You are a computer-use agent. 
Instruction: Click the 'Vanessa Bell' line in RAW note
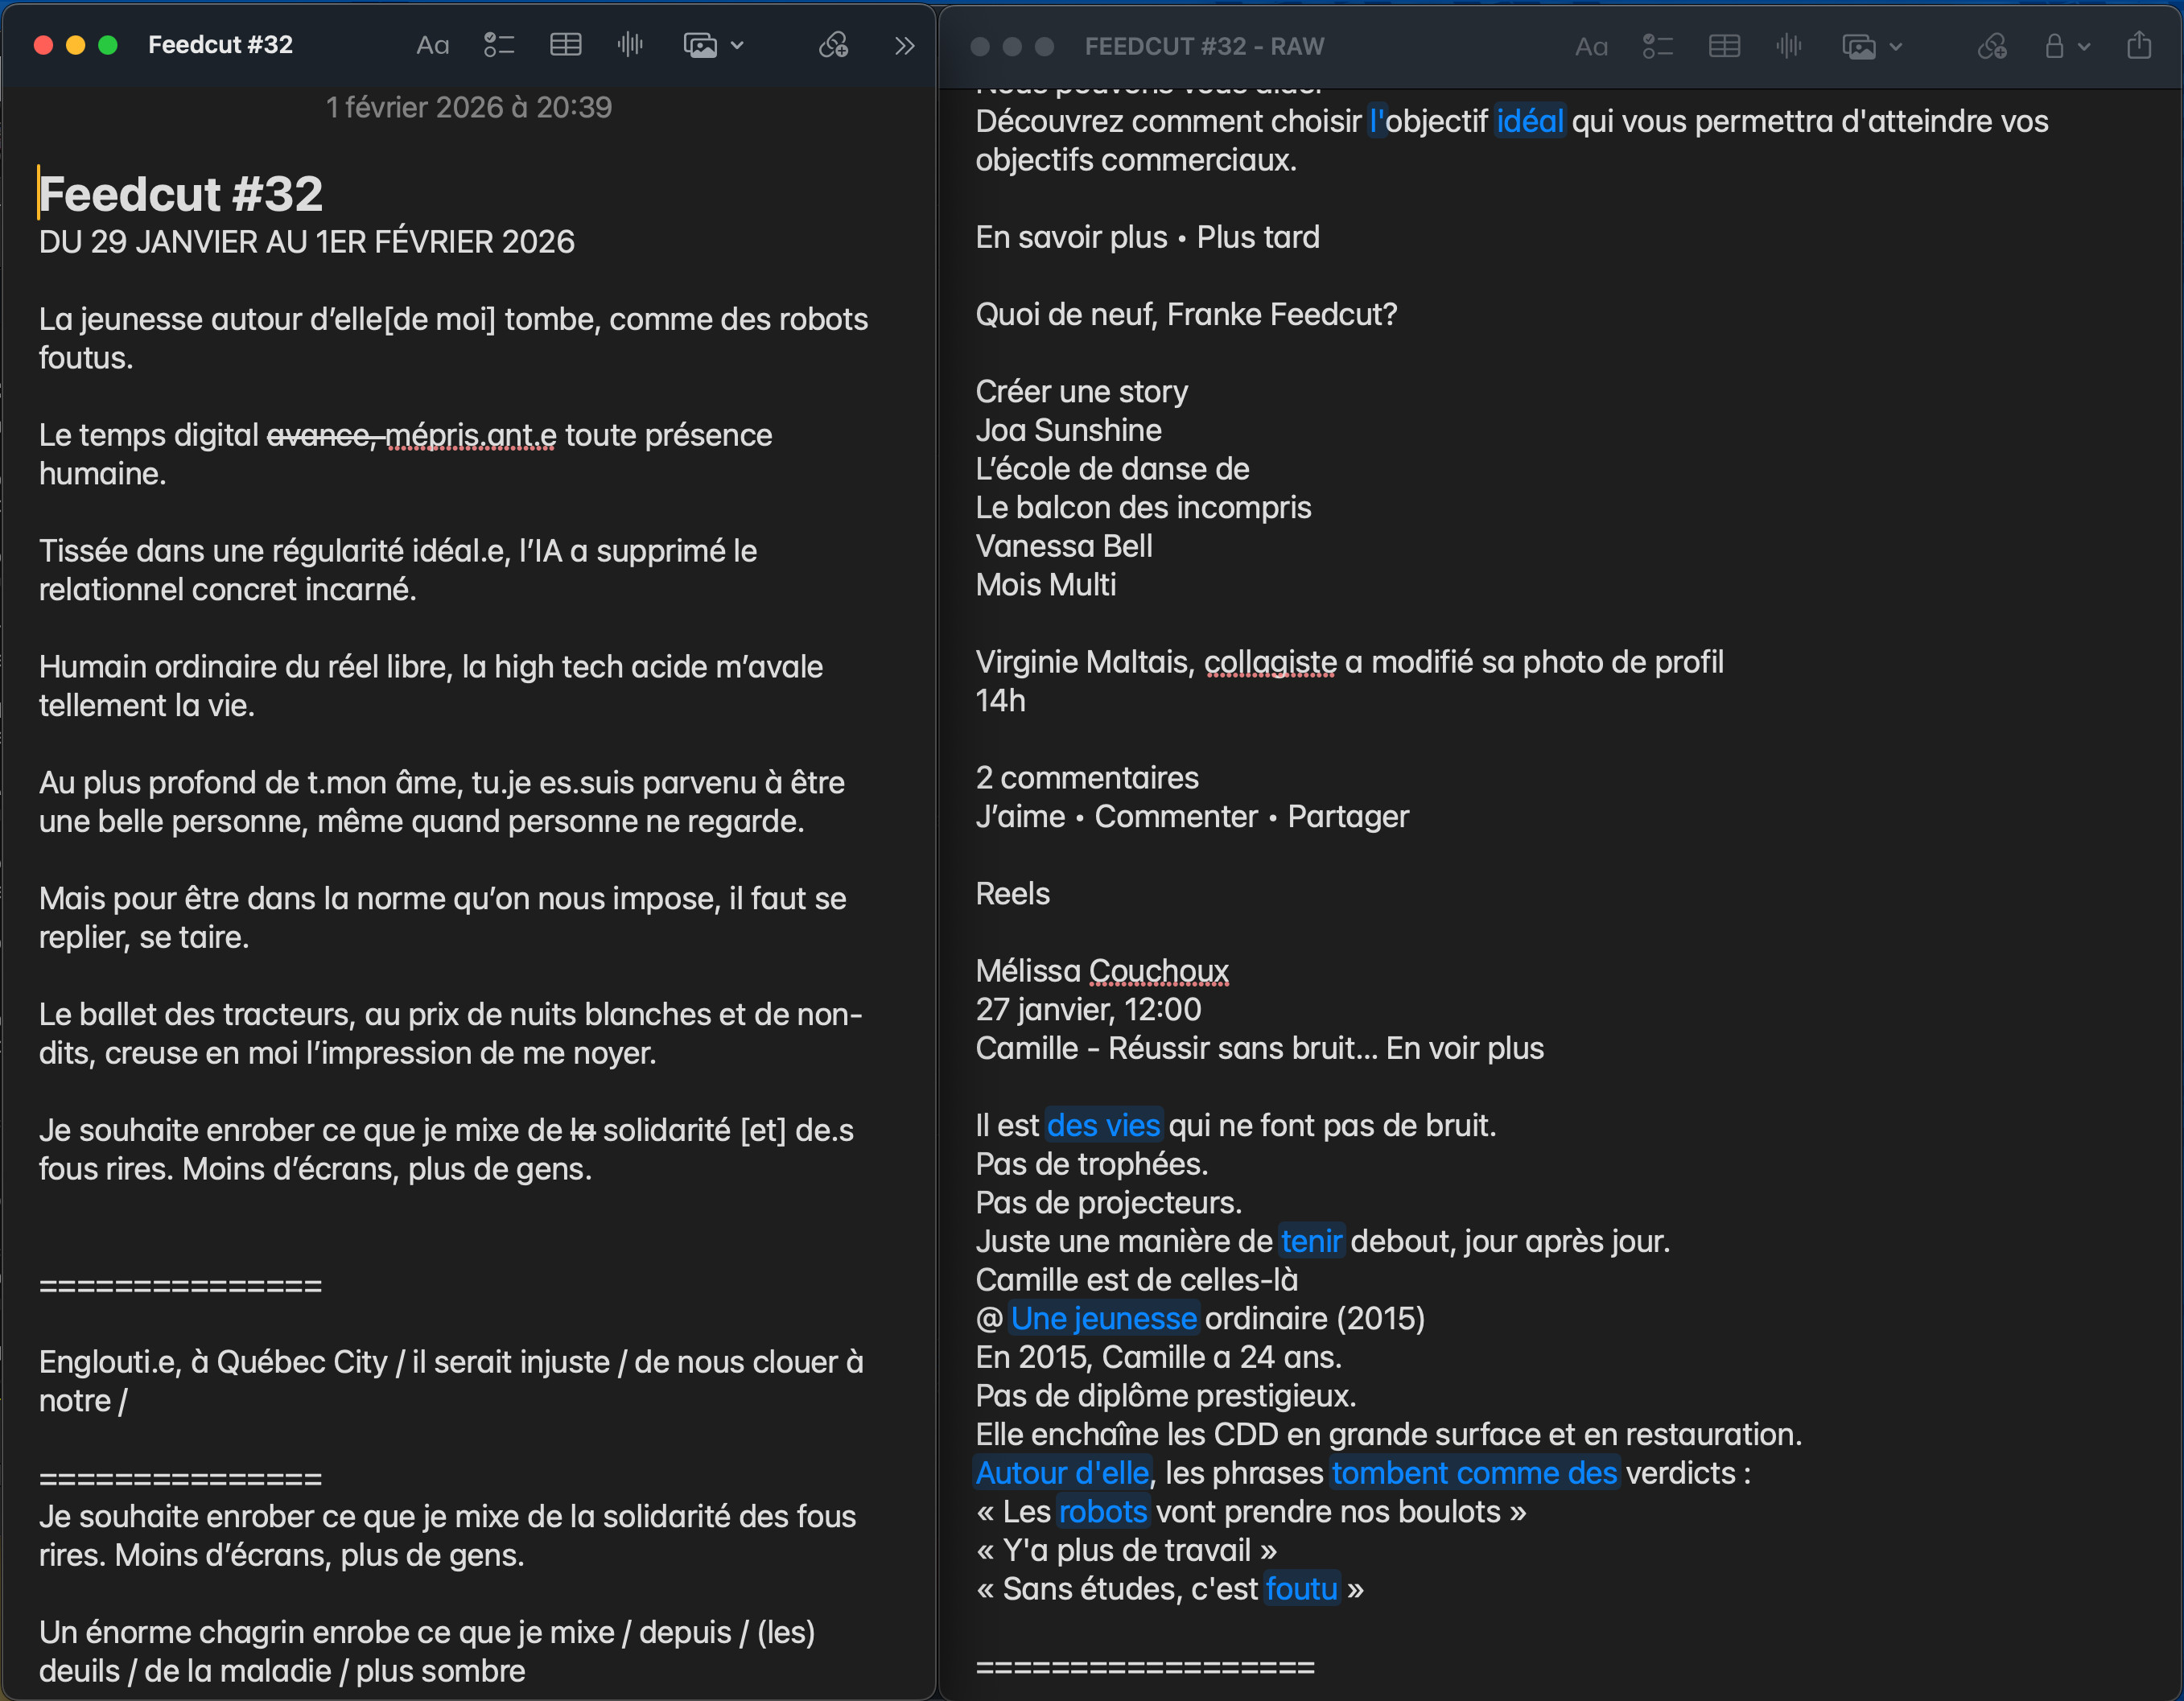click(x=1064, y=547)
